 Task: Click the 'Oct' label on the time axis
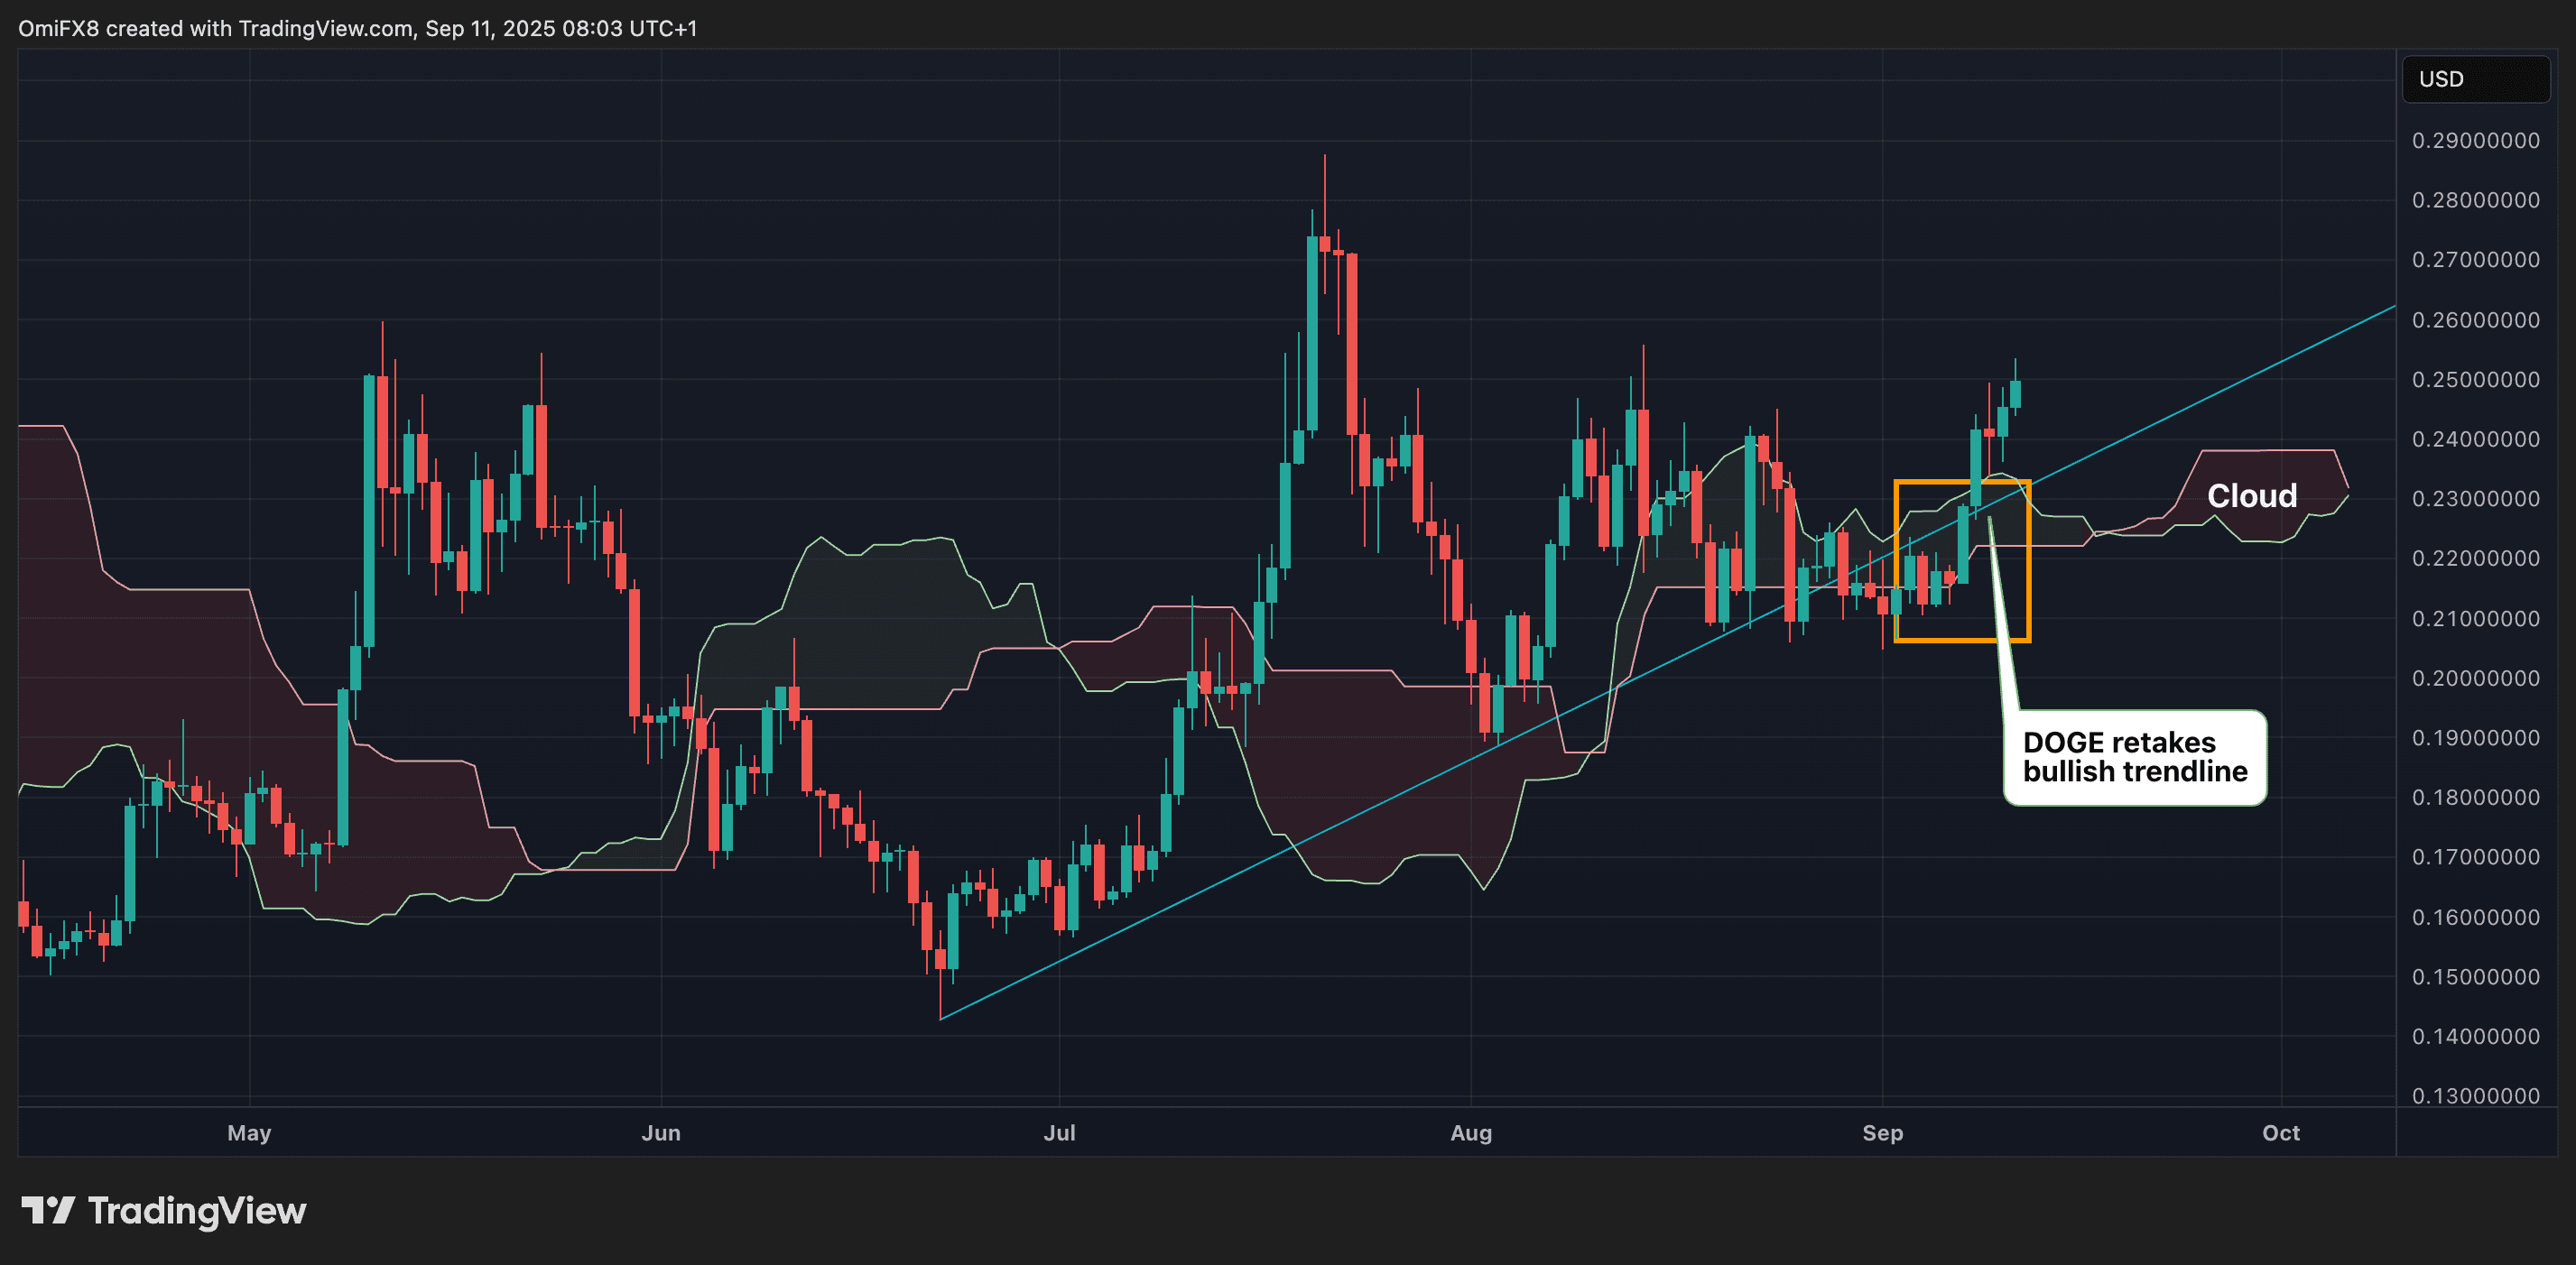pyautogui.click(x=2281, y=1133)
